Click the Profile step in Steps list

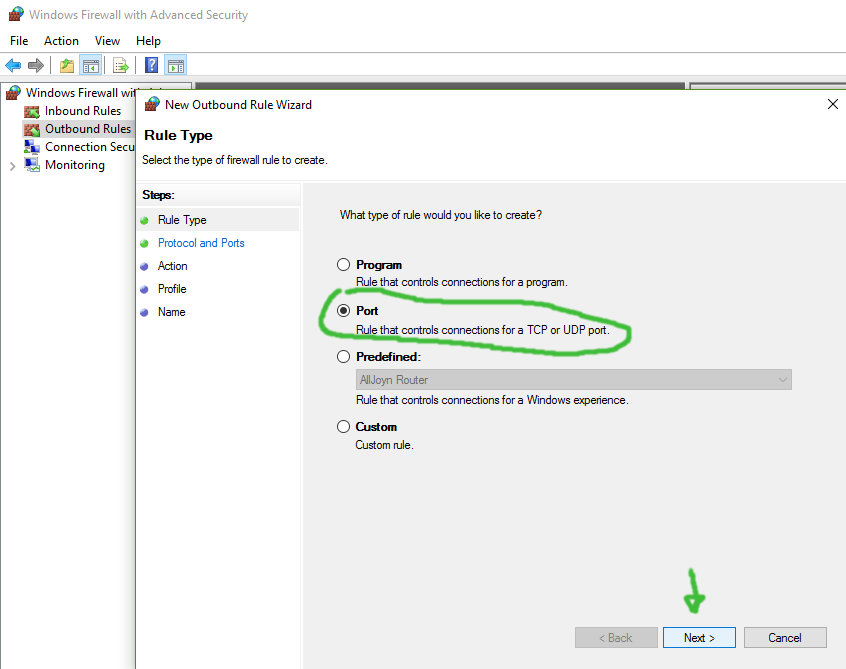(x=172, y=289)
